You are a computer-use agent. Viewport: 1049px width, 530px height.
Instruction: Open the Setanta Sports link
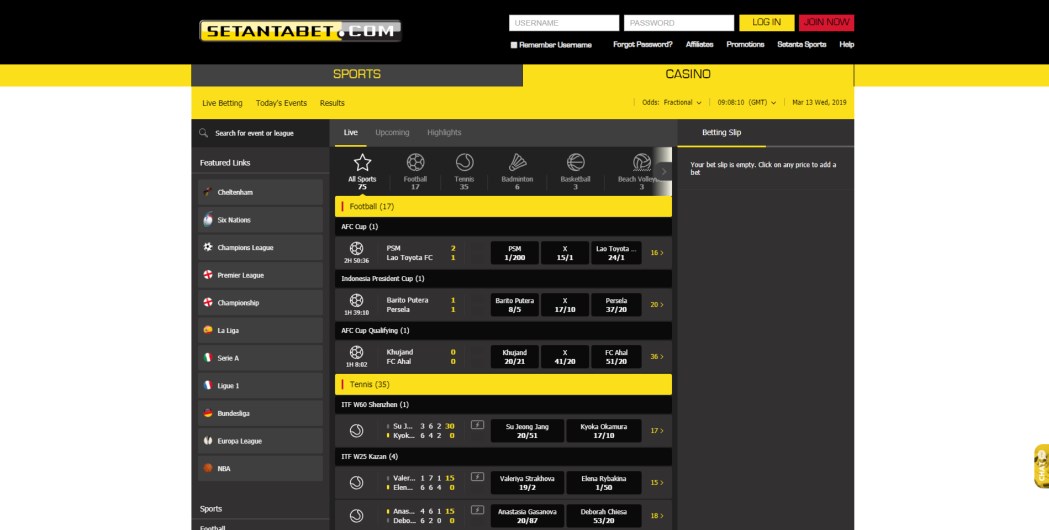click(801, 44)
